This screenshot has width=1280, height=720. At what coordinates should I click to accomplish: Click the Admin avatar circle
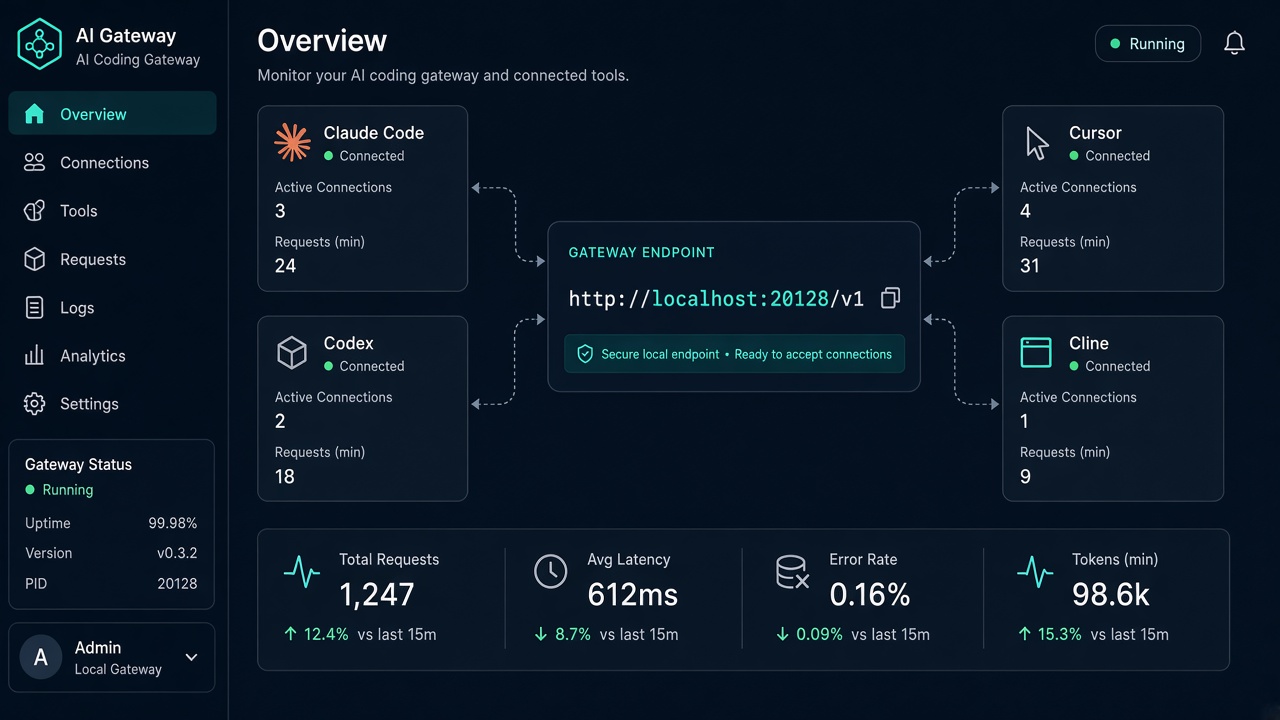41,658
